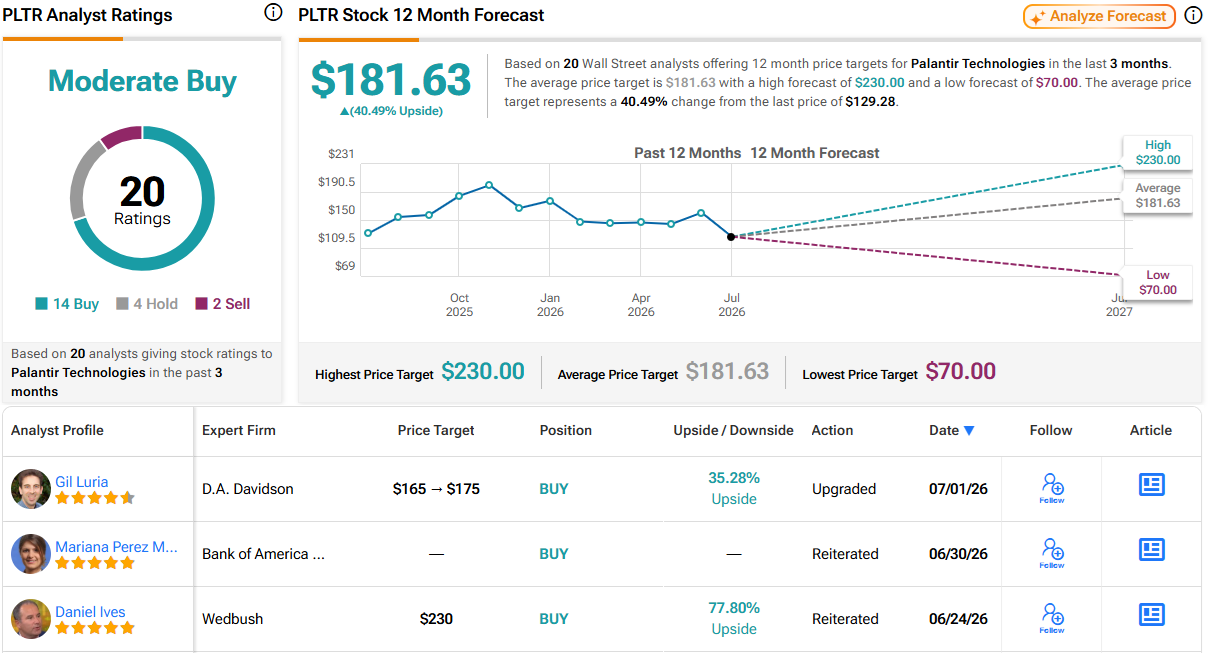Click the High $230.00 forecast label
The height and width of the screenshot is (653, 1211).
[x=1157, y=152]
